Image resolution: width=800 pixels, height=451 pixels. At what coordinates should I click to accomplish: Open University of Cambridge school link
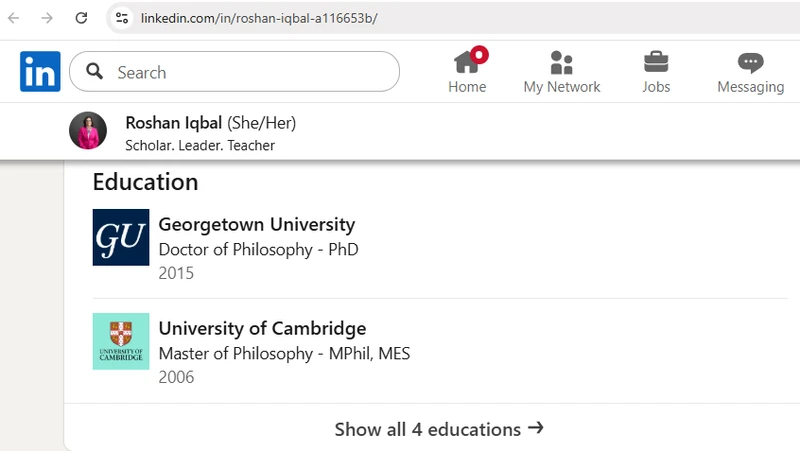point(262,329)
